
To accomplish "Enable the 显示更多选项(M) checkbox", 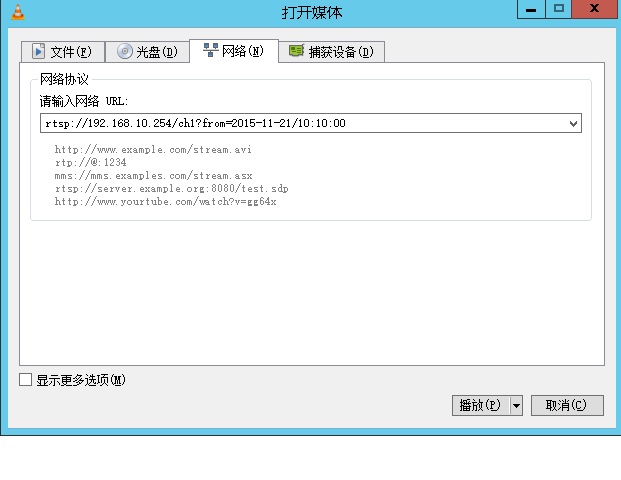I will pyautogui.click(x=25, y=379).
